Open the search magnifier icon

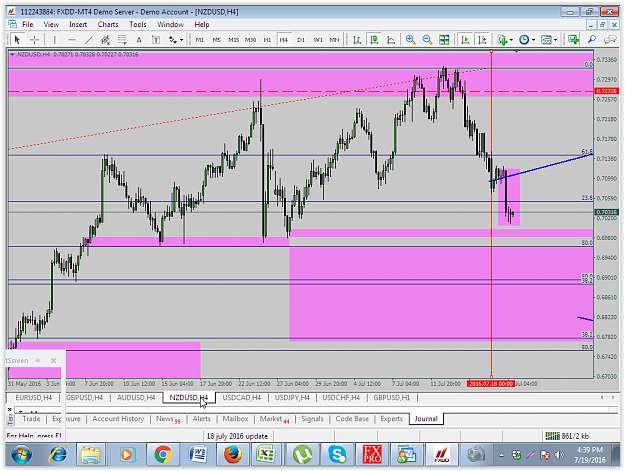click(592, 39)
